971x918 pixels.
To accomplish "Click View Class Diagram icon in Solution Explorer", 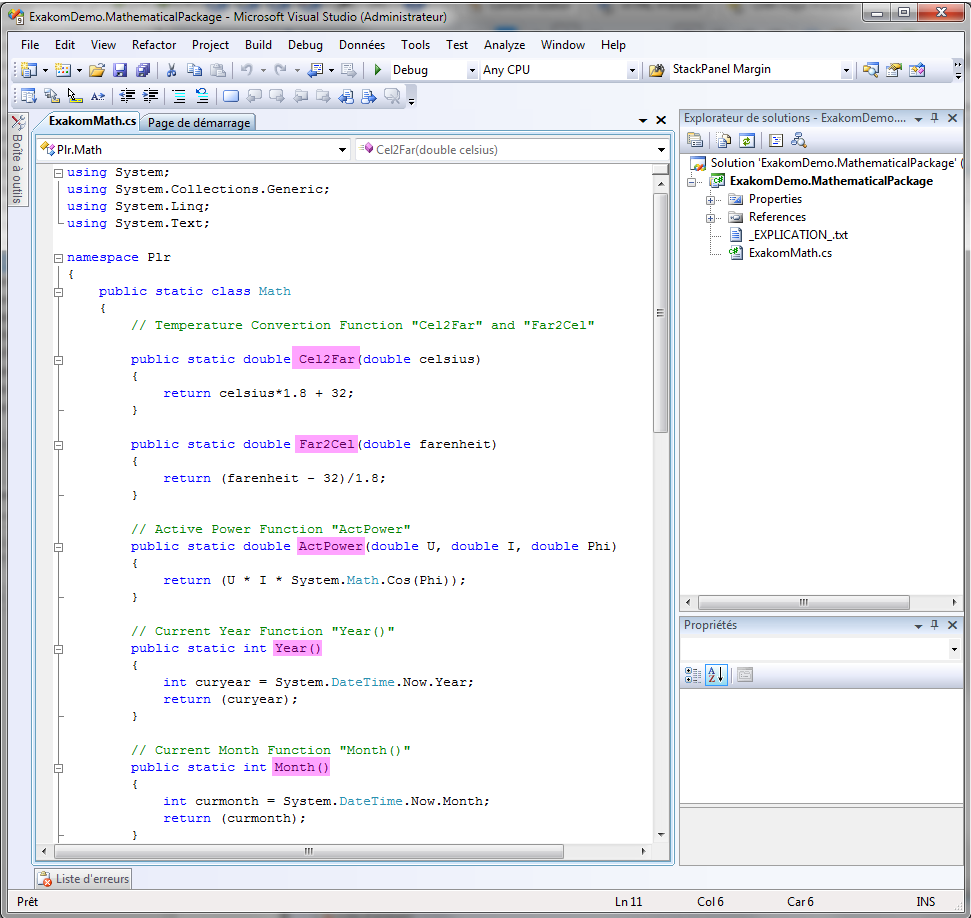I will click(799, 141).
